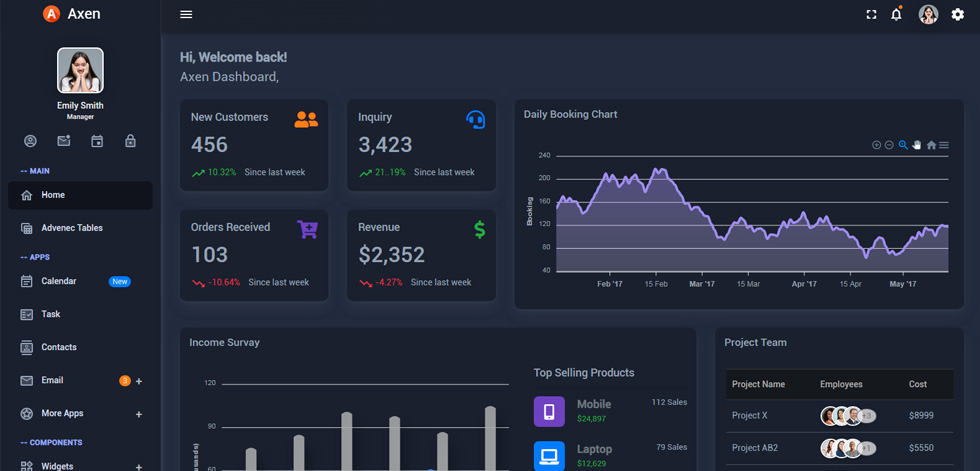Image resolution: width=980 pixels, height=471 pixels.
Task: Open settings gear in top bar
Action: pyautogui.click(x=958, y=14)
